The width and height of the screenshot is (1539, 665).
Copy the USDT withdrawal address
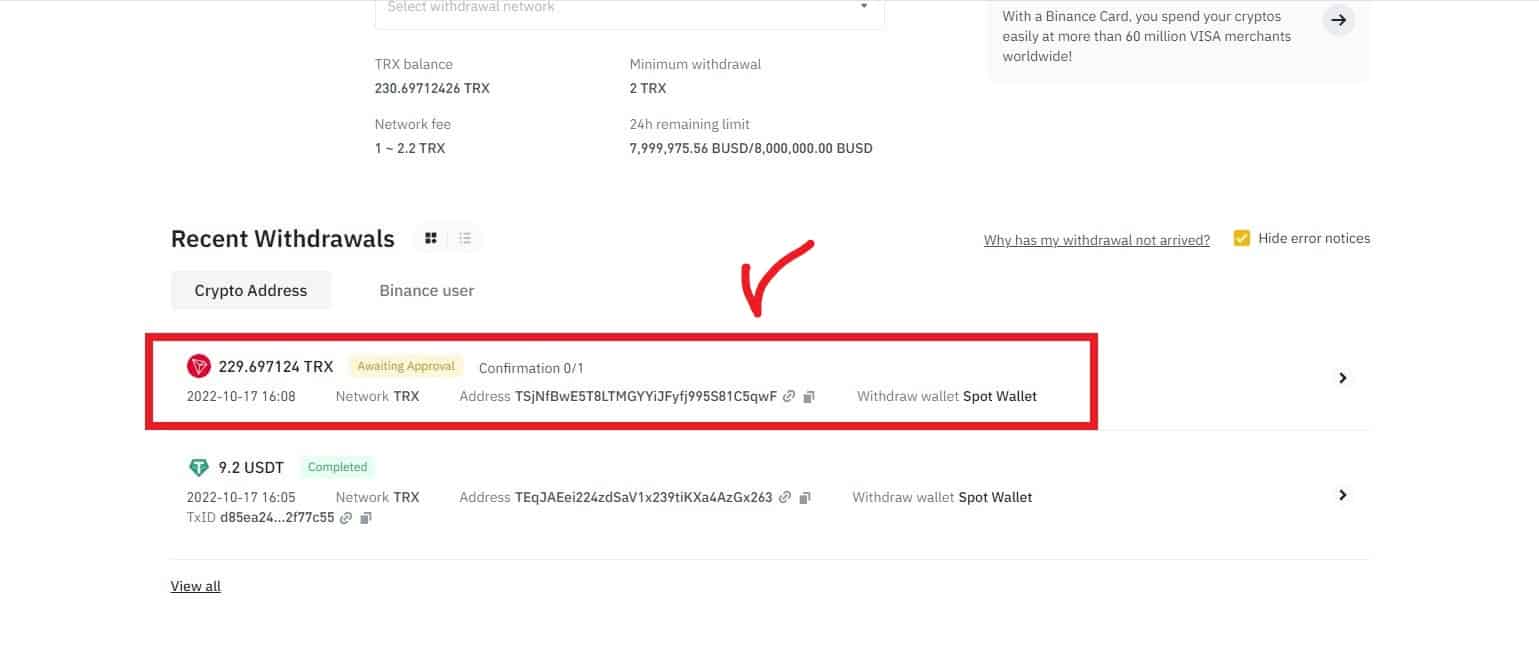click(x=805, y=497)
